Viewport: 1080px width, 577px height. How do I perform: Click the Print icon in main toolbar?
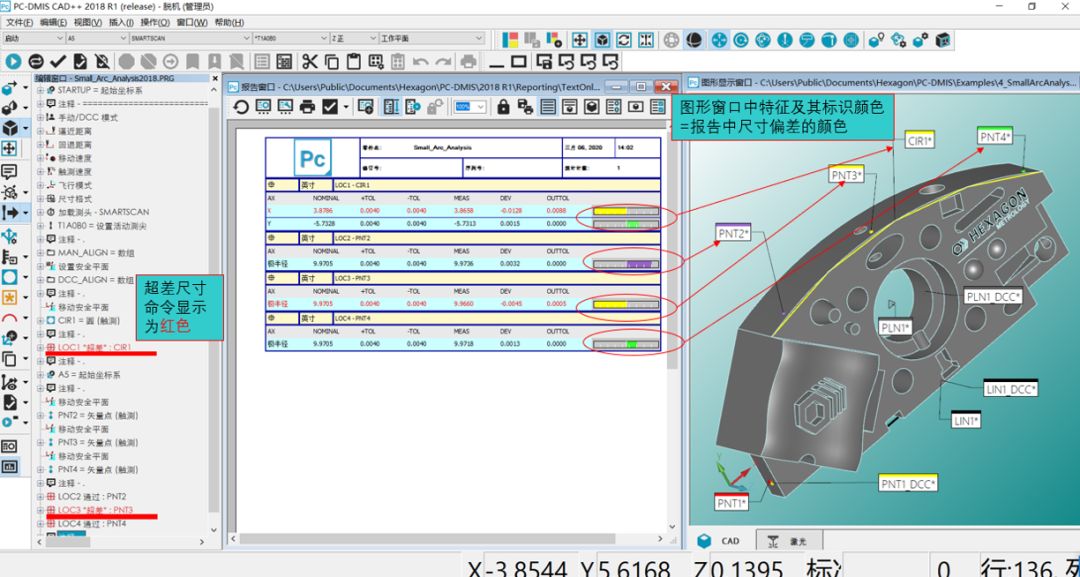(468, 62)
